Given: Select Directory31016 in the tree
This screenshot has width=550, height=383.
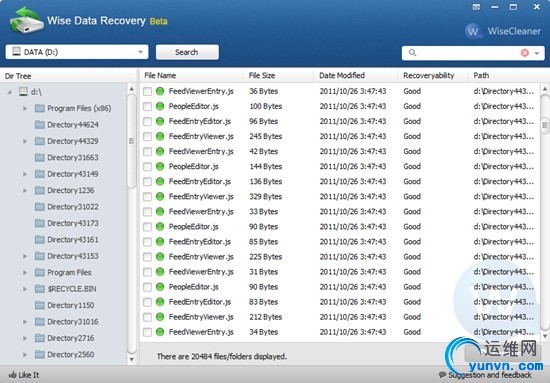Looking at the screenshot, I should click(73, 322).
